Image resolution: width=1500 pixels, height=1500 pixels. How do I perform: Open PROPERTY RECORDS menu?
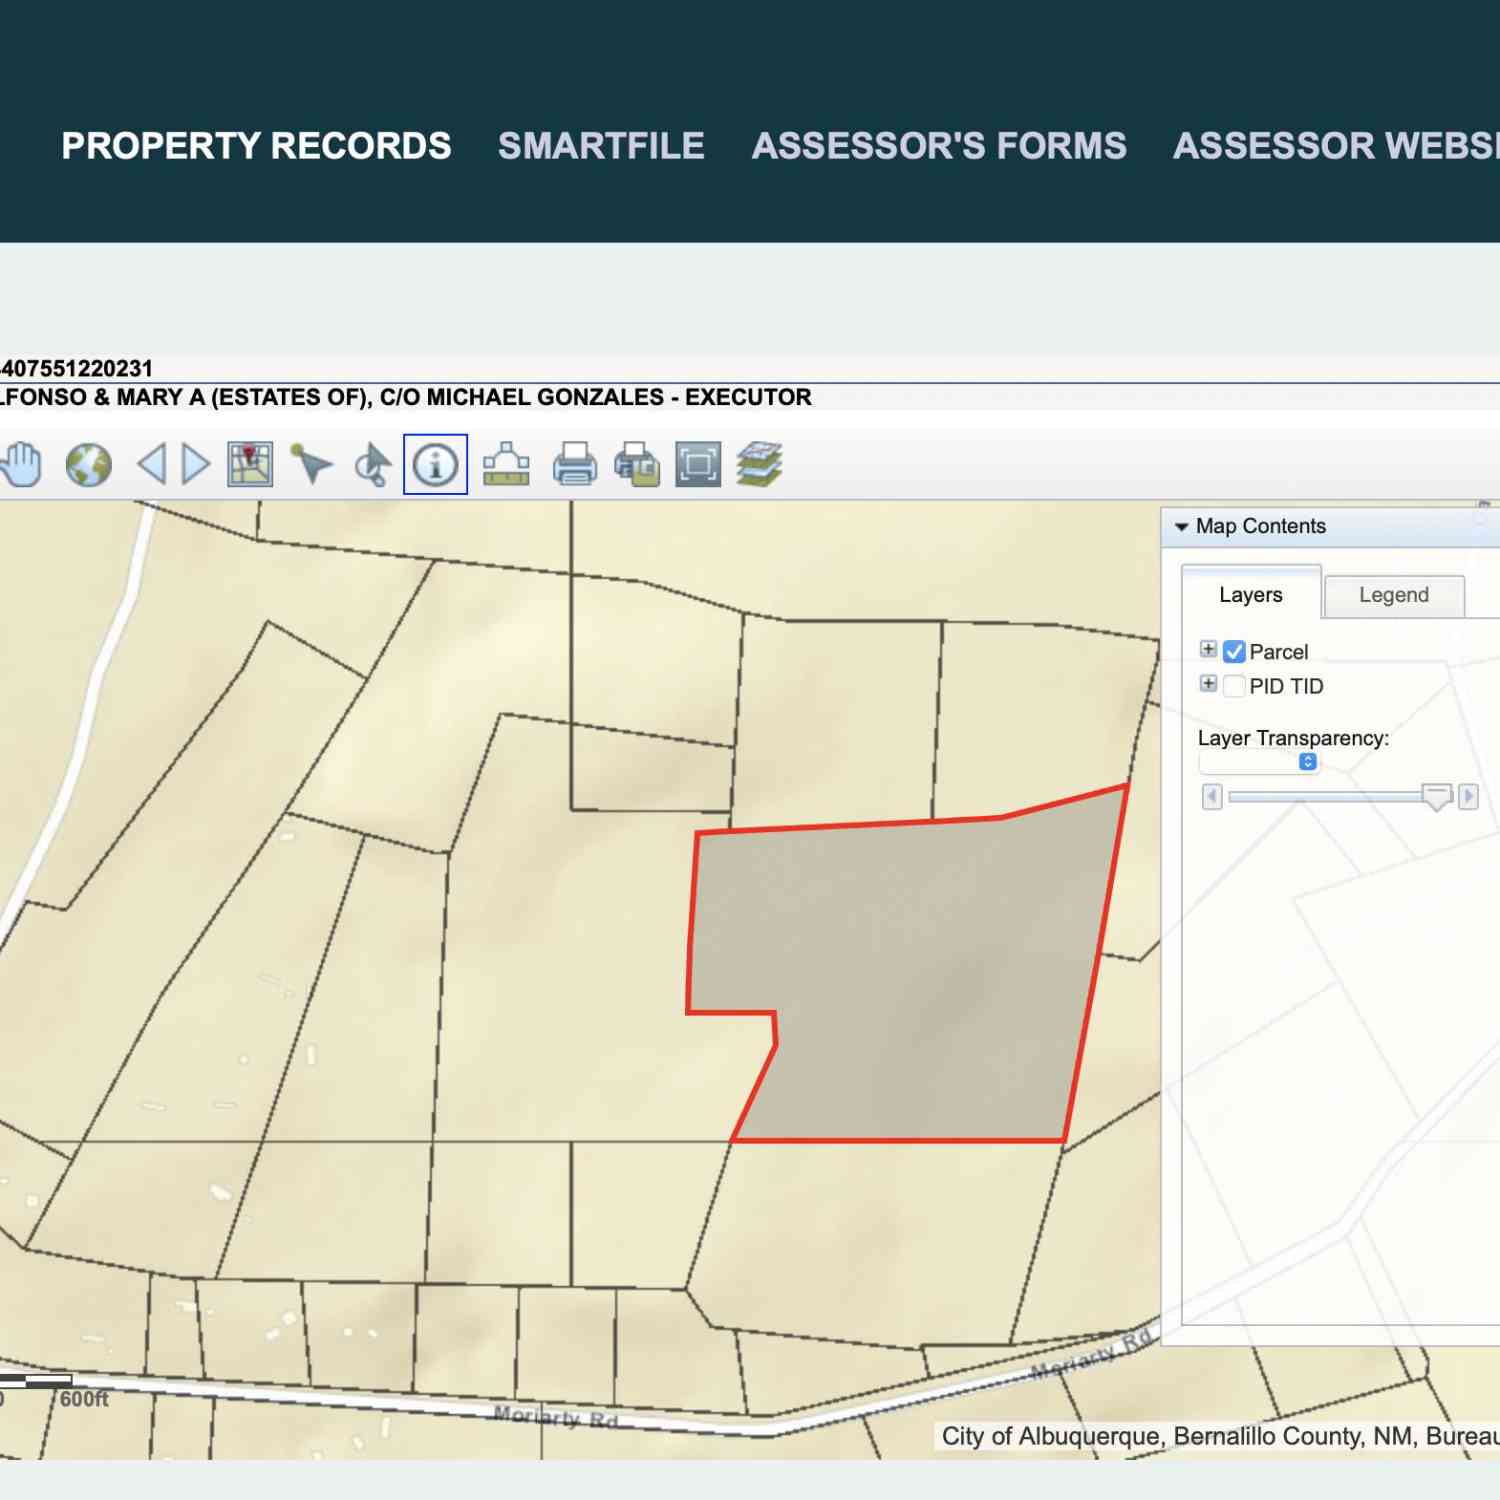click(x=256, y=146)
